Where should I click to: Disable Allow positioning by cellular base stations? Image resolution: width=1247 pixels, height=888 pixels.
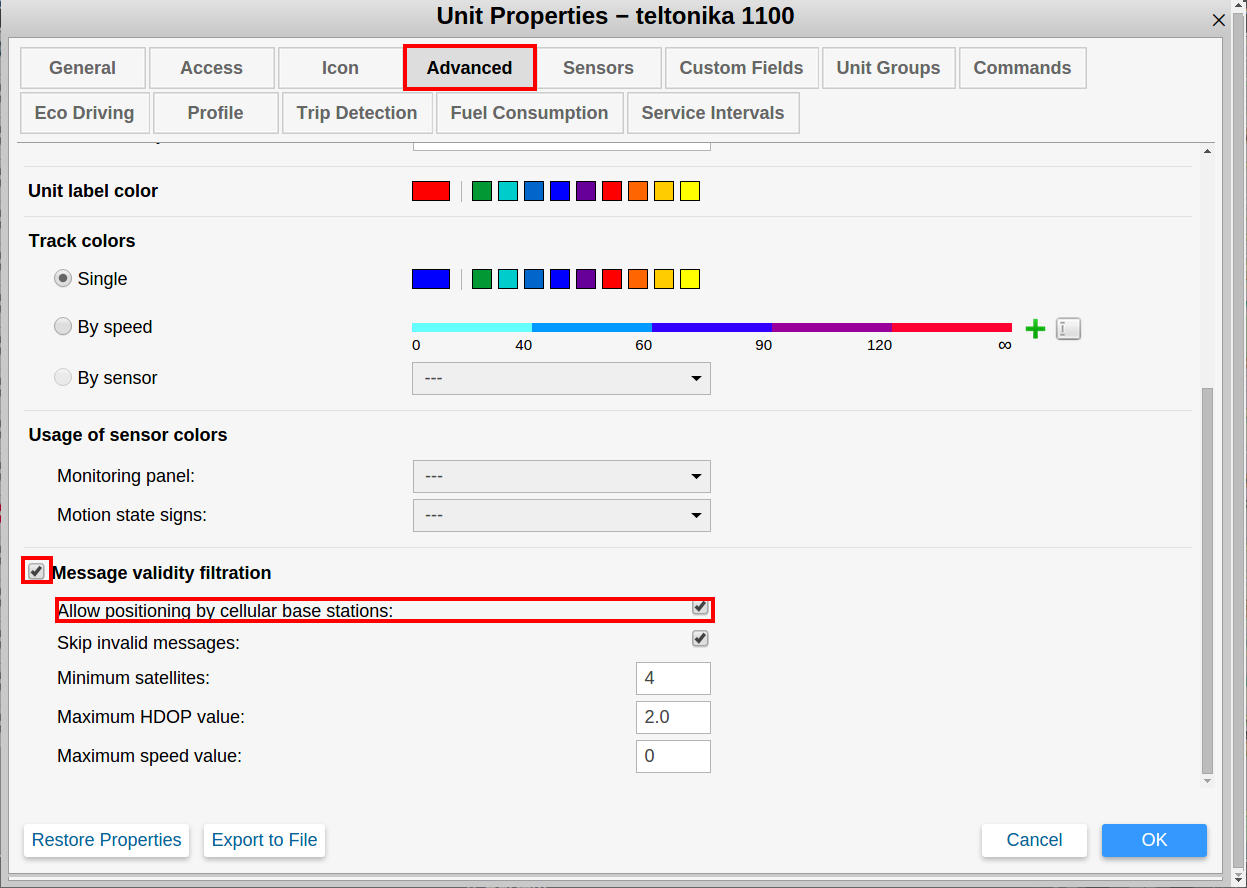[x=700, y=607]
